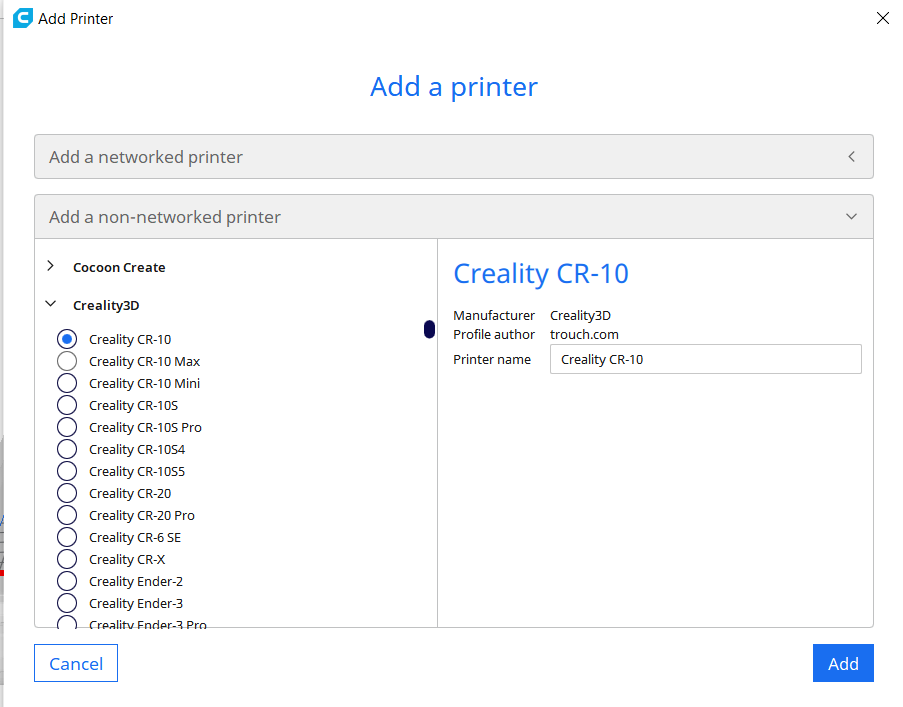Choose the Creality Ender-2 printer

(x=67, y=581)
